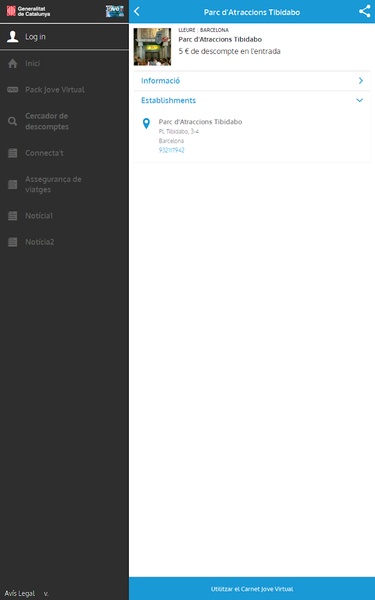The image size is (375, 600).
Task: Tap the Notícia2 news icon
Action: pyautogui.click(x=13, y=242)
